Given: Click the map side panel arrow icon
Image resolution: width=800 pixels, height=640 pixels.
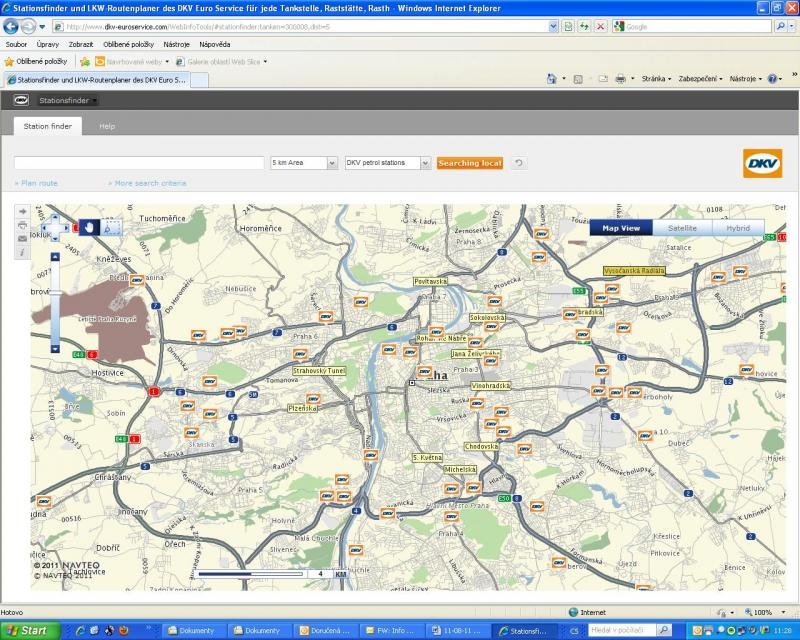Looking at the screenshot, I should (22, 211).
